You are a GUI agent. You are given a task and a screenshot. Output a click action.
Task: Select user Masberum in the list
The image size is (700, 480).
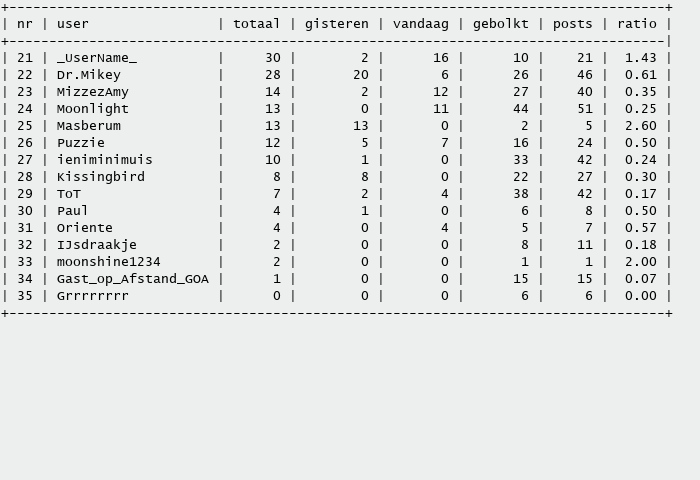(88, 126)
